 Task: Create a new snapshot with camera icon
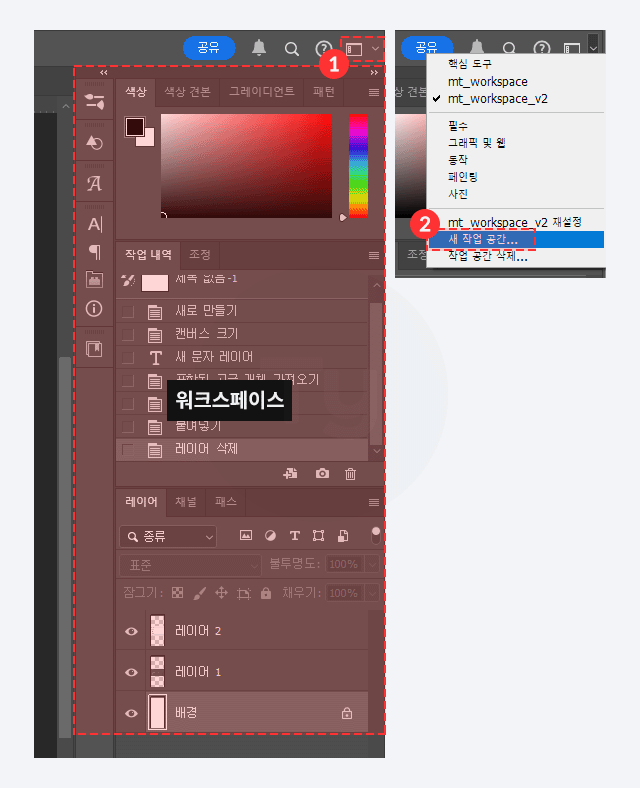[x=323, y=473]
